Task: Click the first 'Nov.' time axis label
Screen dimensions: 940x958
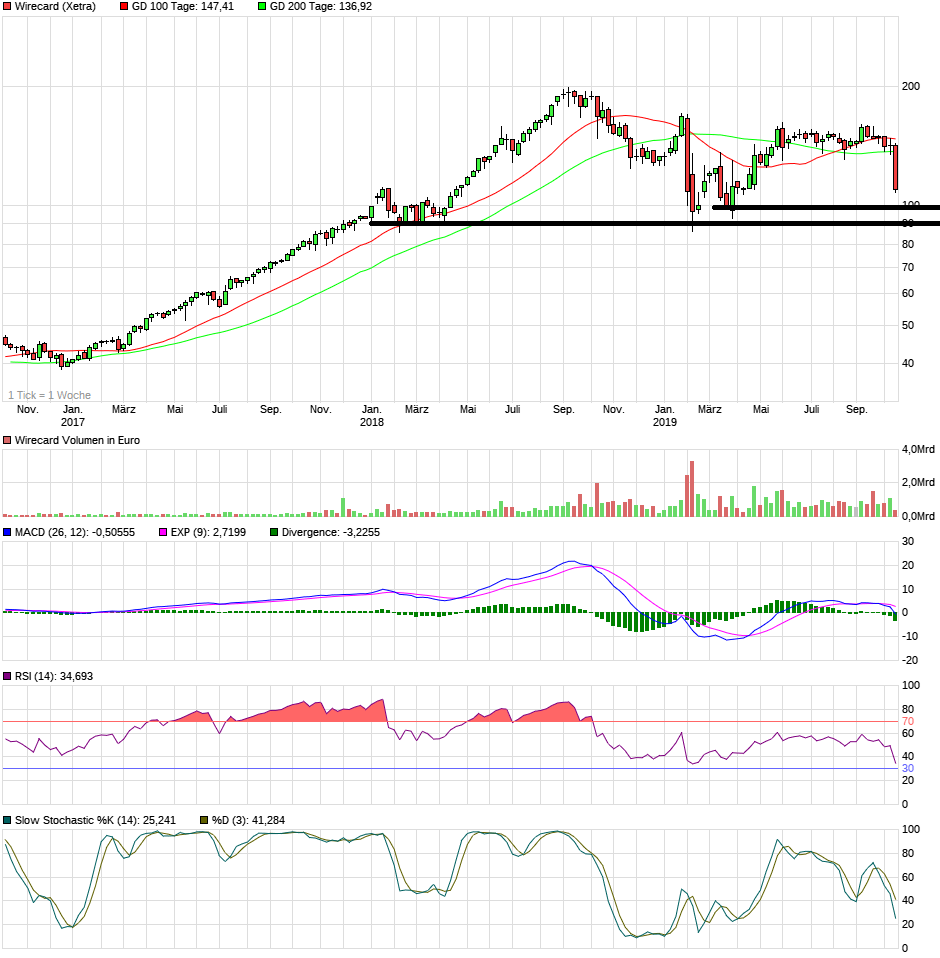Action: (27, 409)
